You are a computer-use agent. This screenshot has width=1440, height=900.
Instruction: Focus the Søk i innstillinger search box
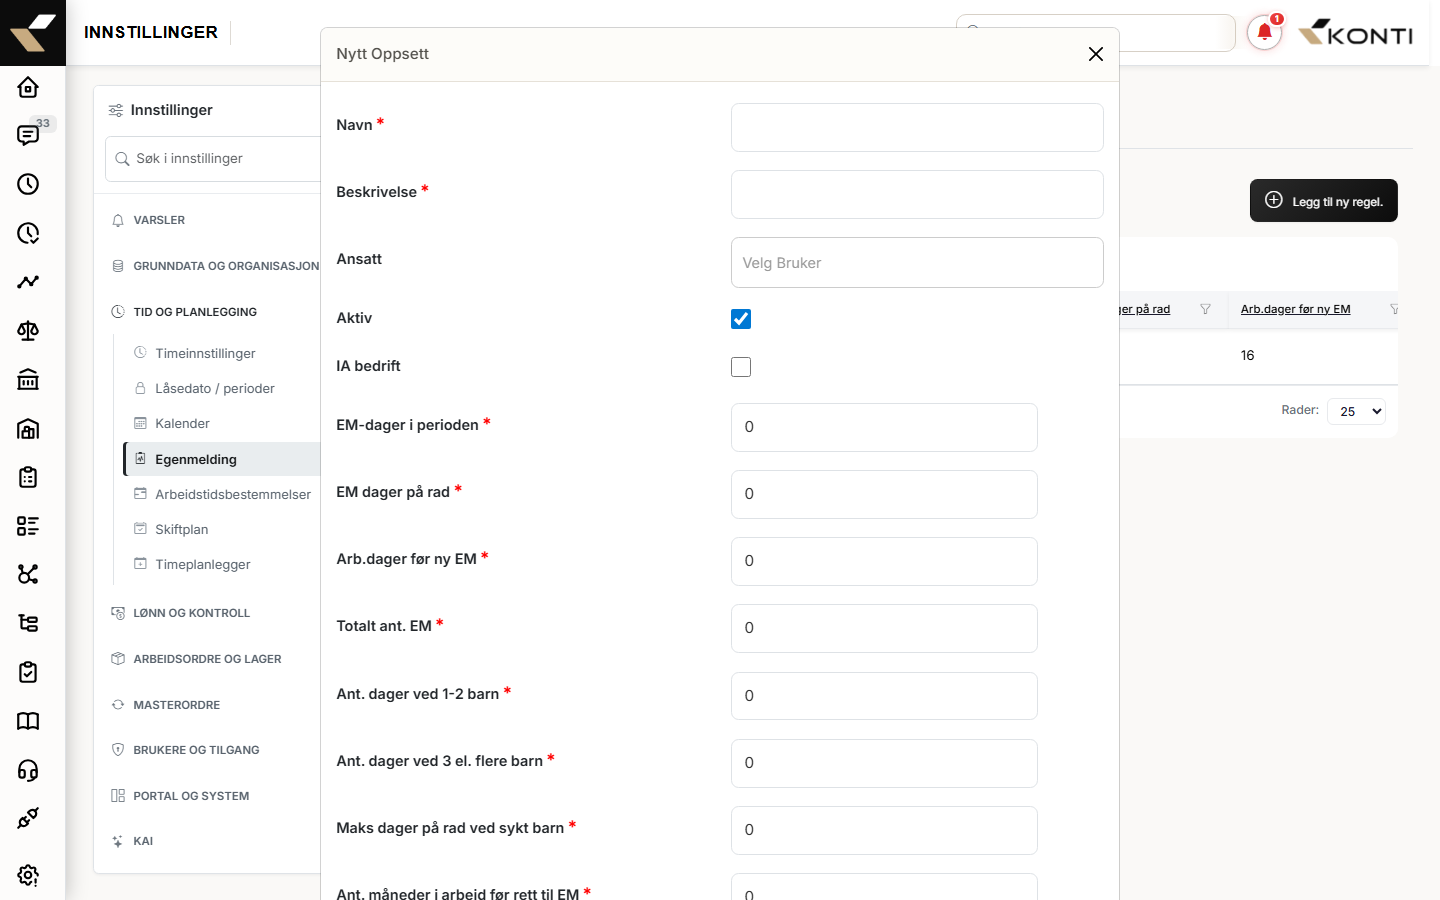coord(213,159)
